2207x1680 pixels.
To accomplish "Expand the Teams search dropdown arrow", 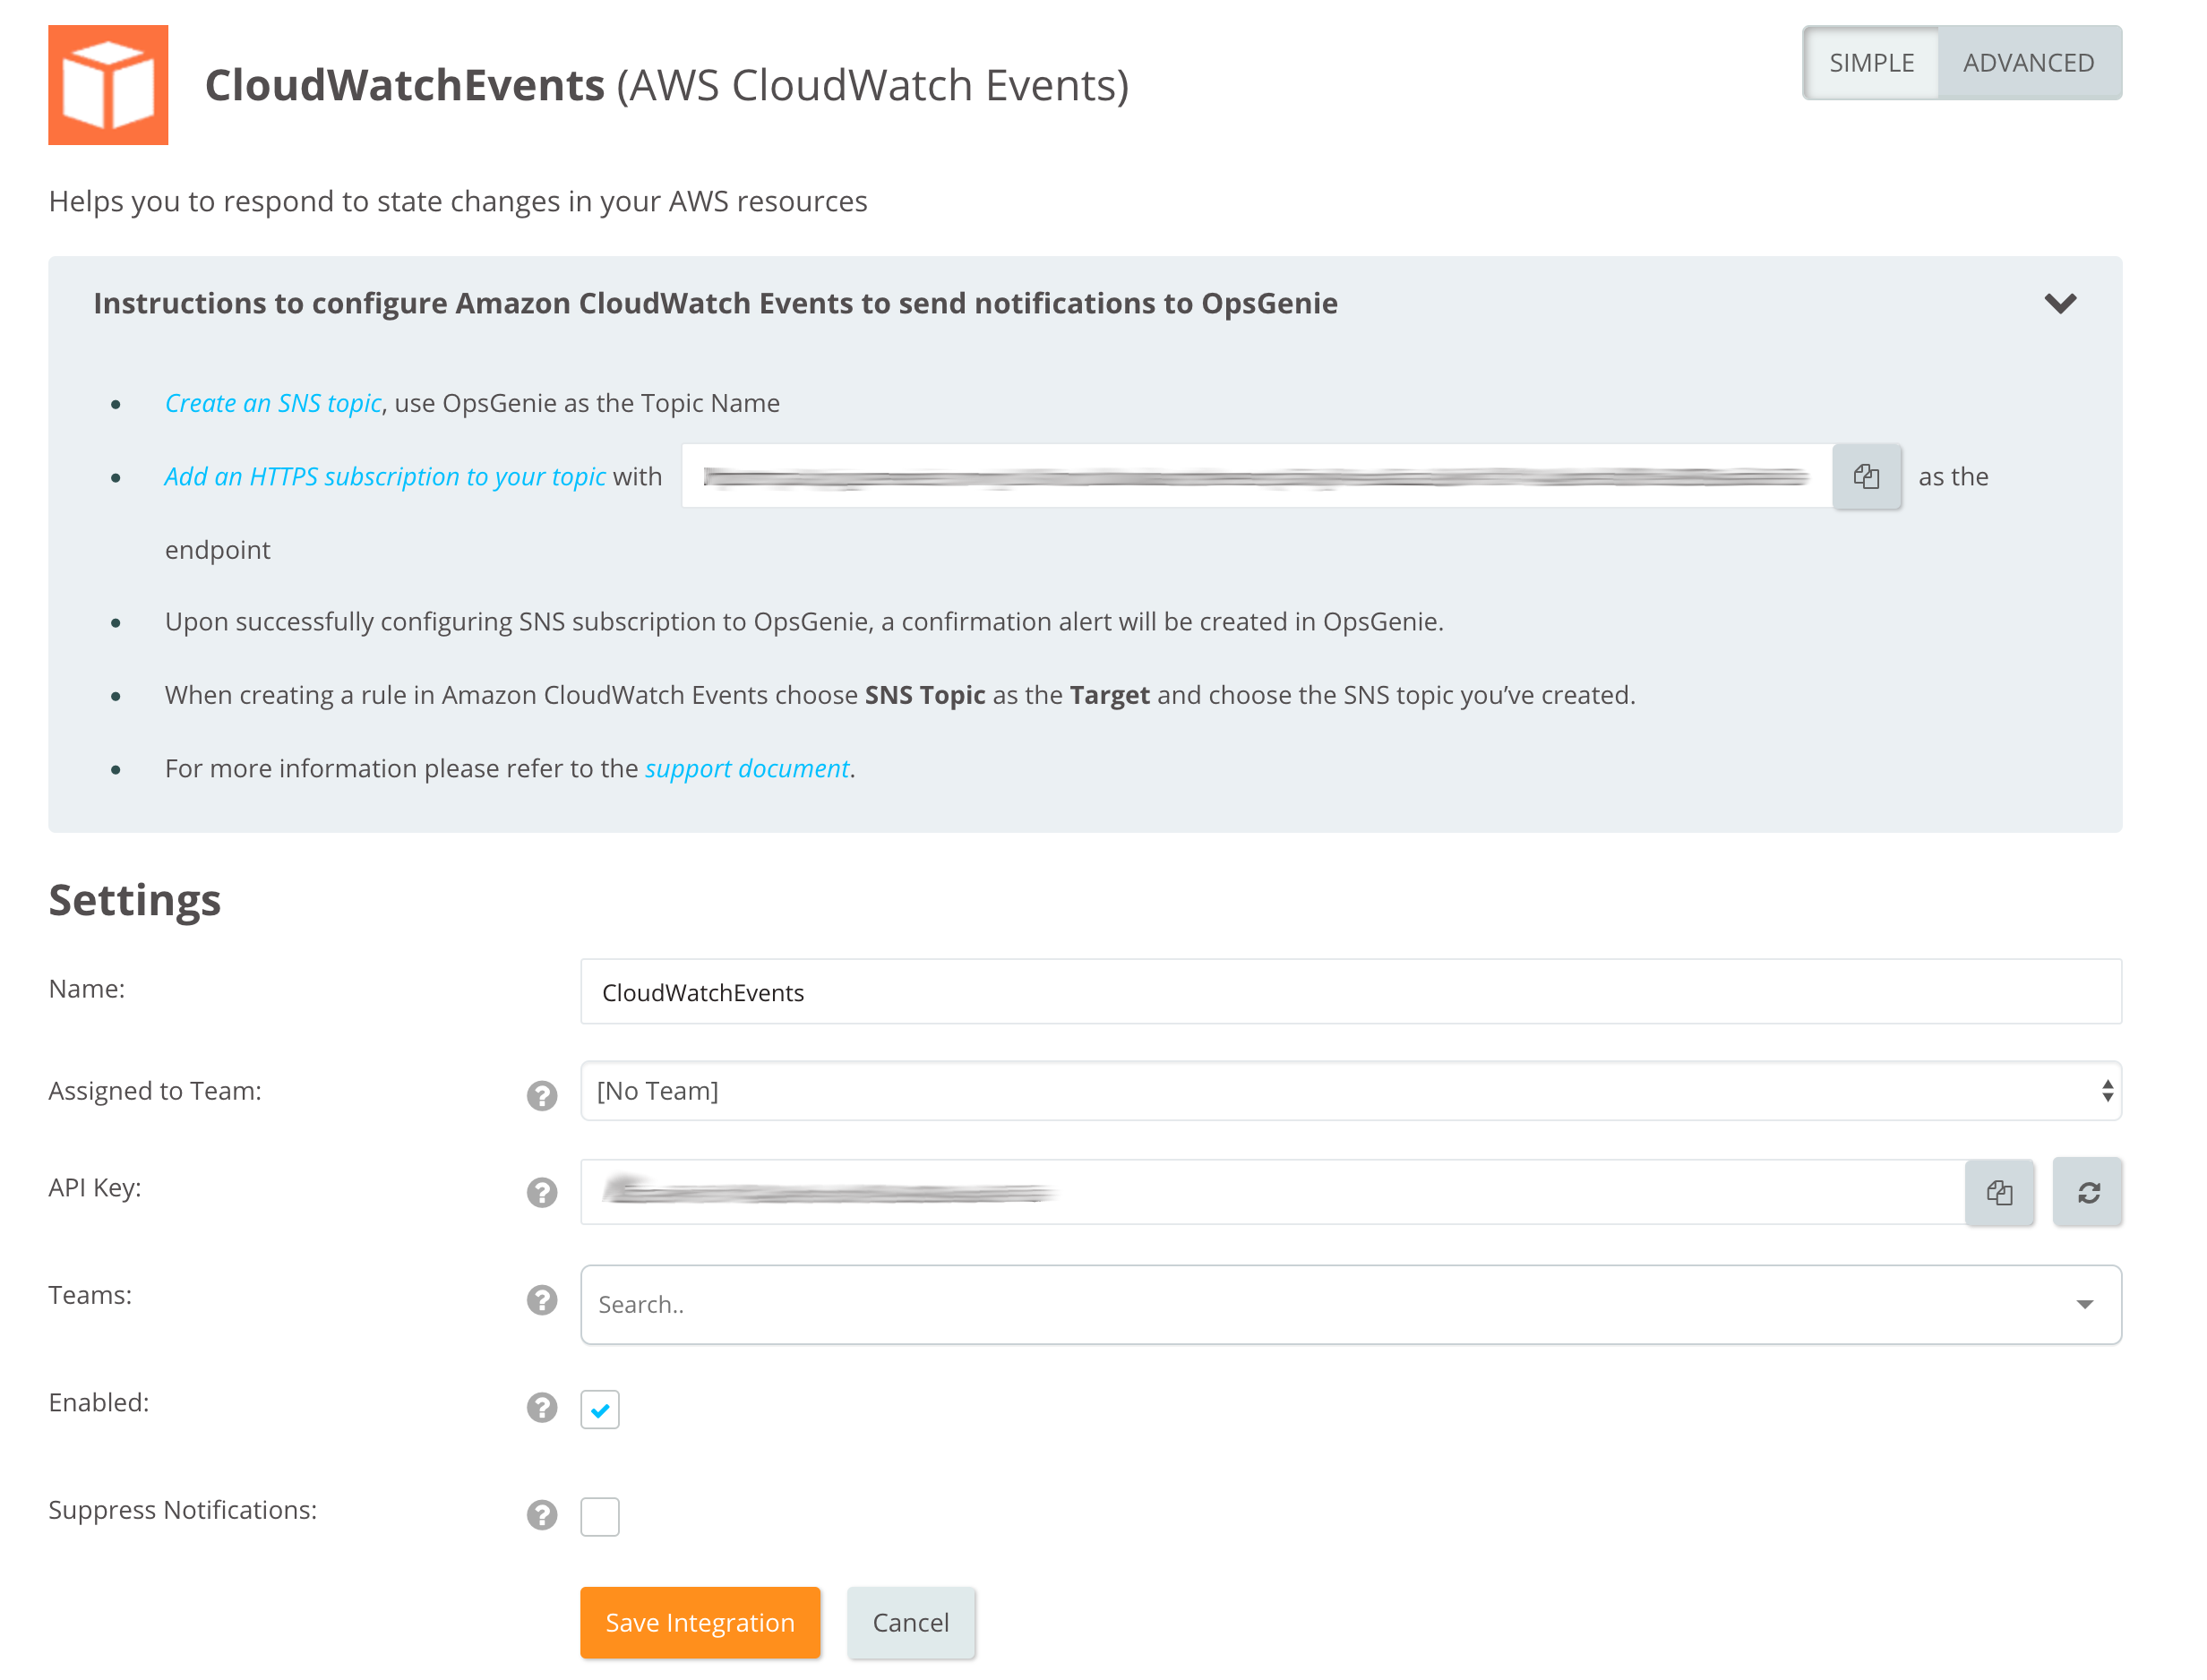I will tap(2084, 1304).
